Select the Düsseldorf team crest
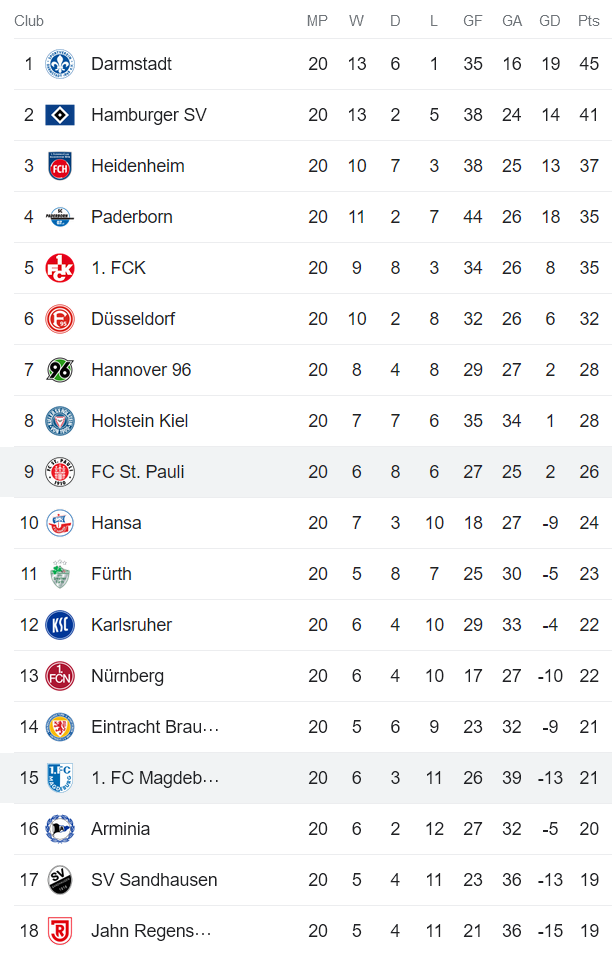This screenshot has width=612, height=956. 58,318
